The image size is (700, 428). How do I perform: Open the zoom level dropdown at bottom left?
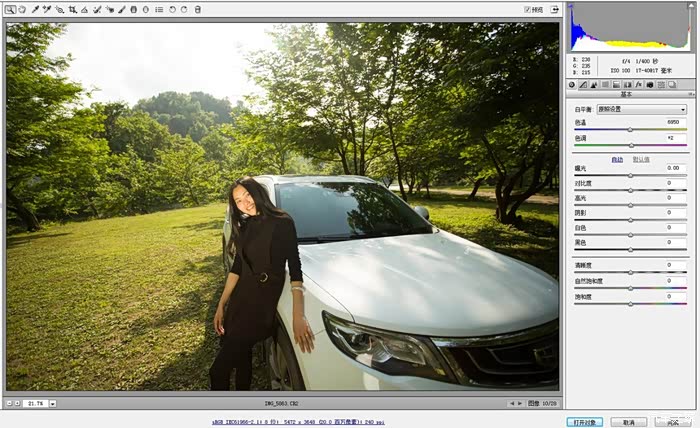pyautogui.click(x=52, y=403)
